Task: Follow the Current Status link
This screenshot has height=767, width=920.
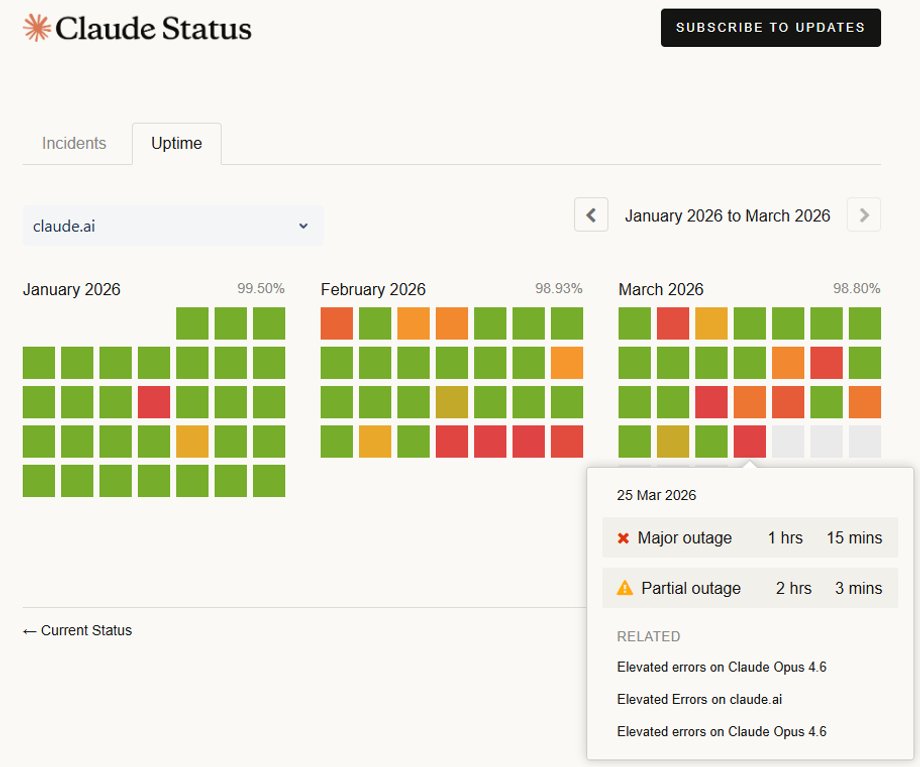Action: (77, 631)
